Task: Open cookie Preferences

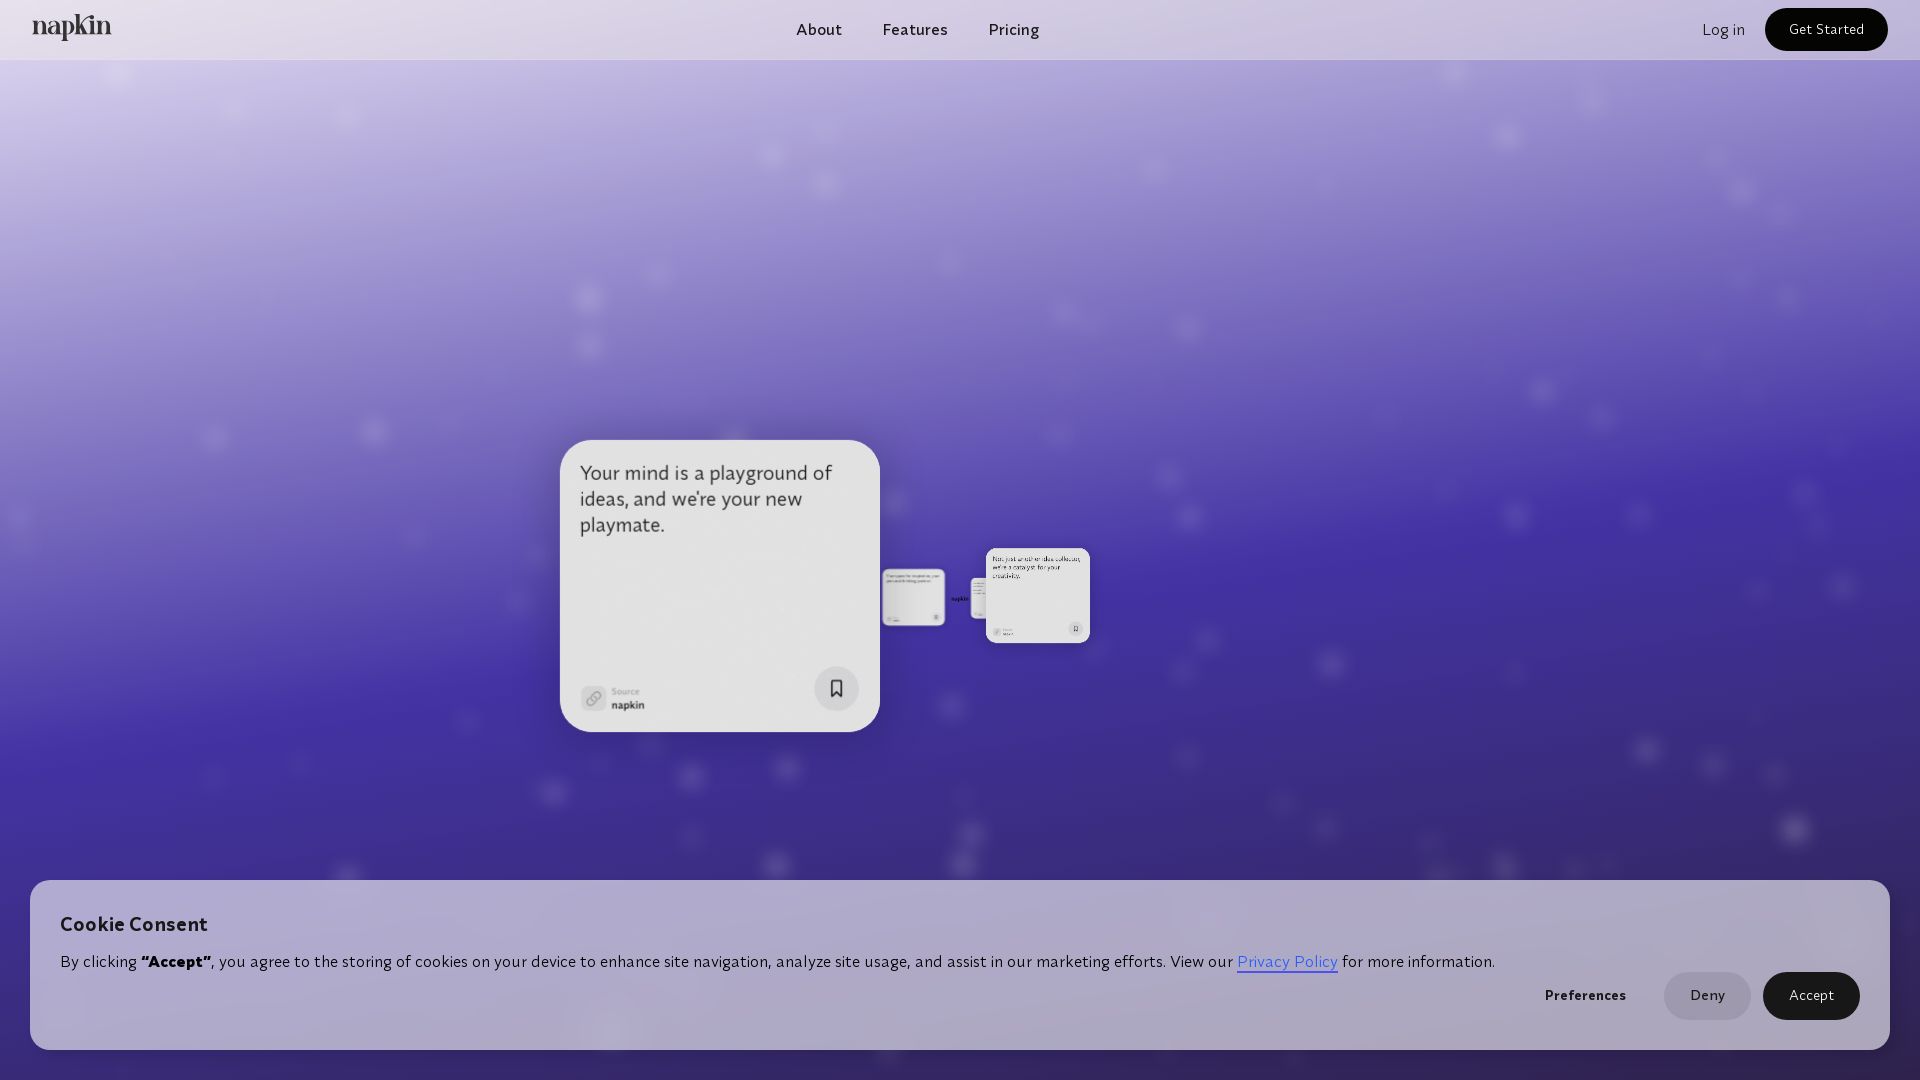Action: click(1584, 995)
